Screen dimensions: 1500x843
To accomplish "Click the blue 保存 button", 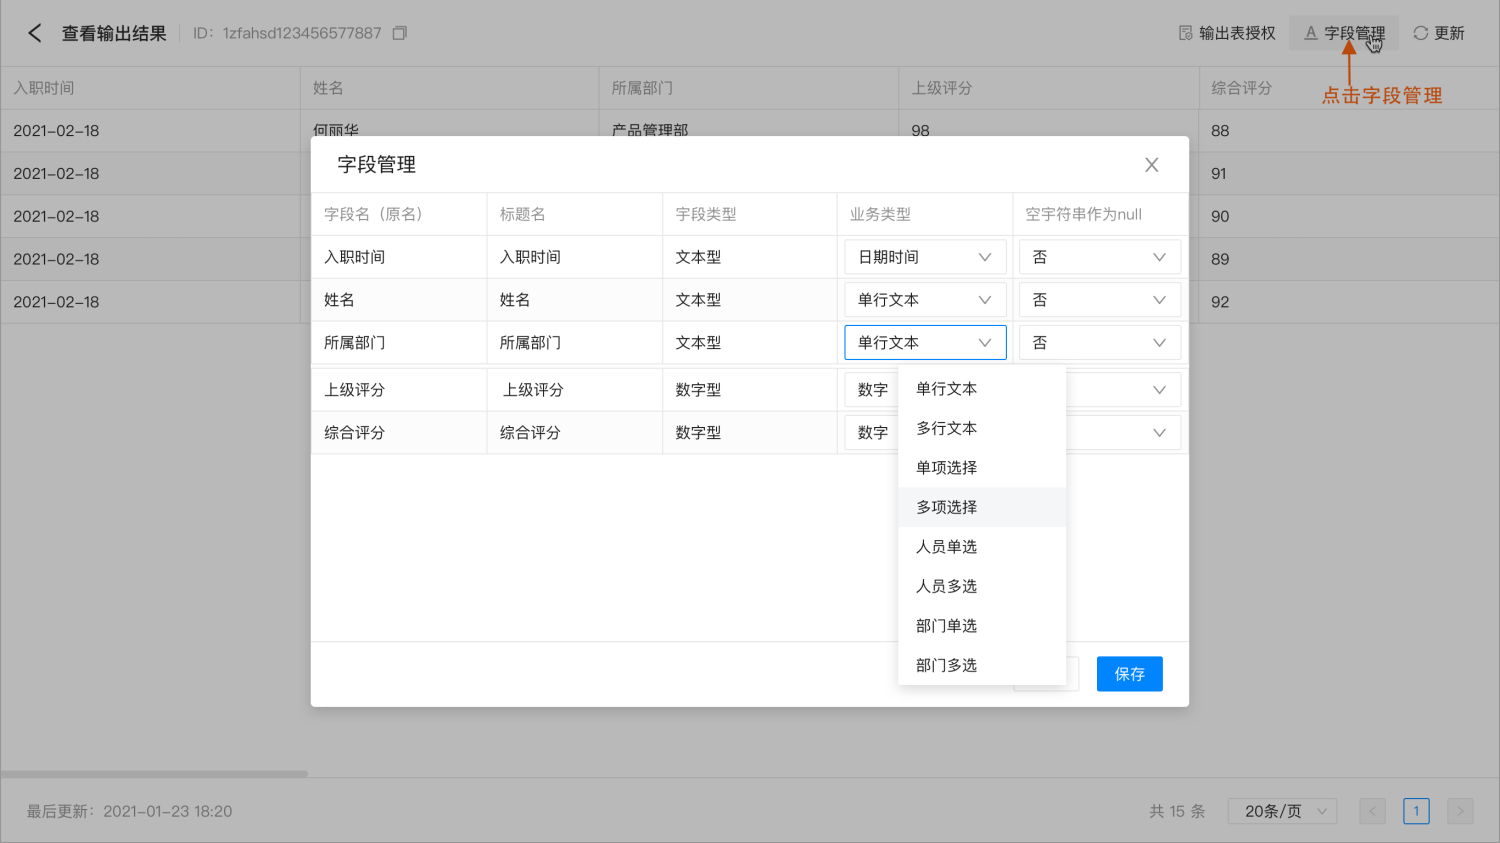I will 1130,674.
